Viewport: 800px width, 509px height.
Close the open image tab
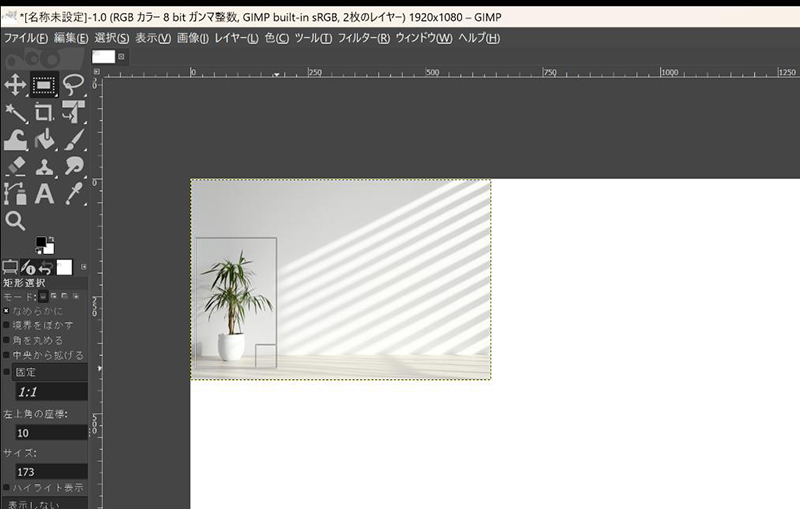click(121, 57)
